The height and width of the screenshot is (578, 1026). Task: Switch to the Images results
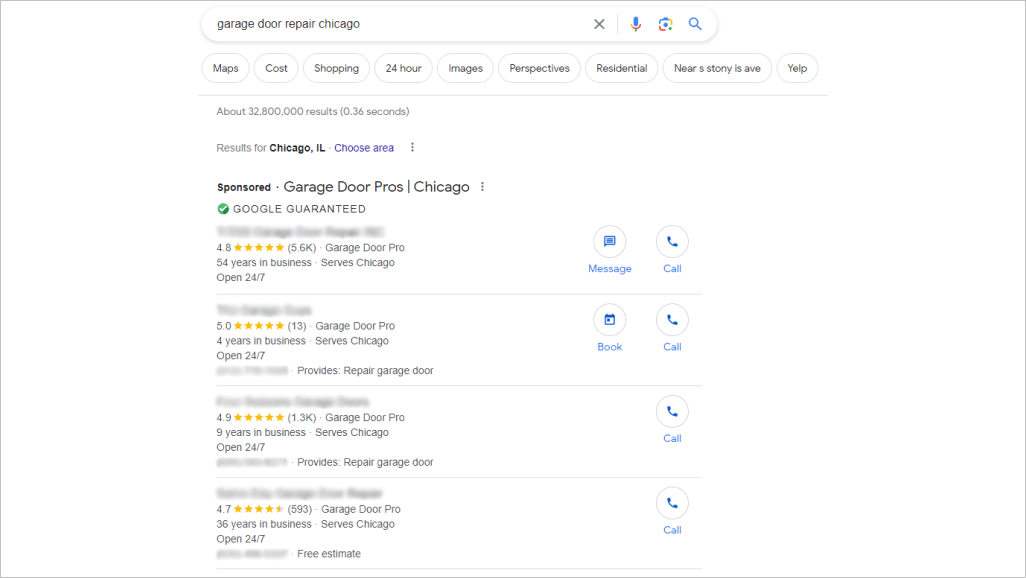[465, 68]
